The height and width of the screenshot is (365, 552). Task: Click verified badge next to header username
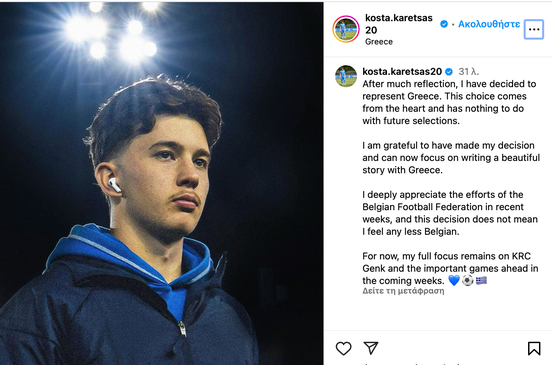[x=444, y=24]
